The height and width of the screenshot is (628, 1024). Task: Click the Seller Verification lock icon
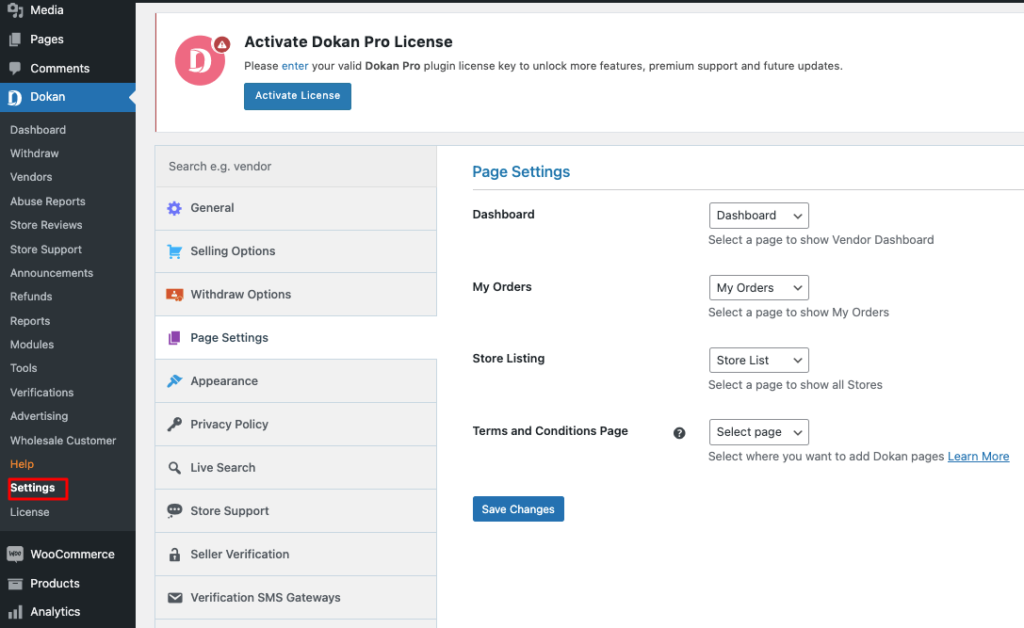(174, 554)
